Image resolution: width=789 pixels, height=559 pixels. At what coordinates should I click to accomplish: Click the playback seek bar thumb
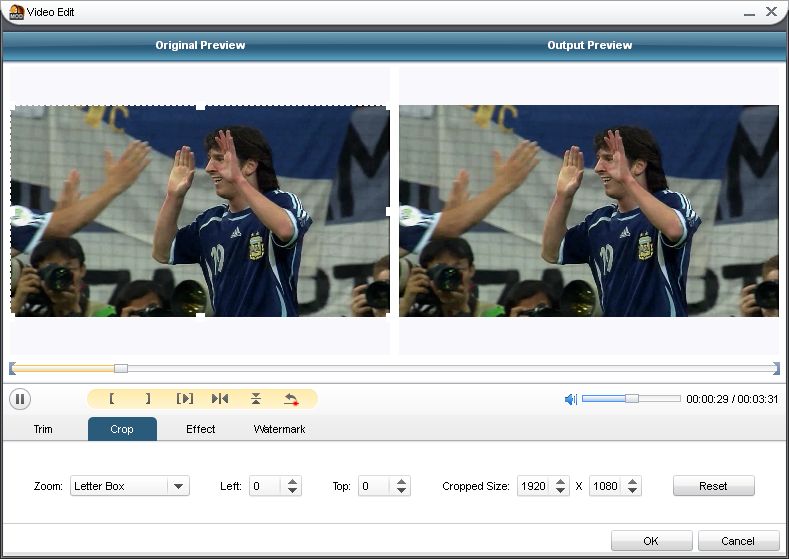[121, 368]
